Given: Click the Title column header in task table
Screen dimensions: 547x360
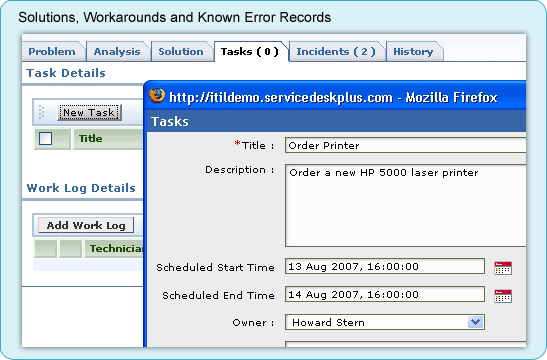Looking at the screenshot, I should click(x=108, y=138).
